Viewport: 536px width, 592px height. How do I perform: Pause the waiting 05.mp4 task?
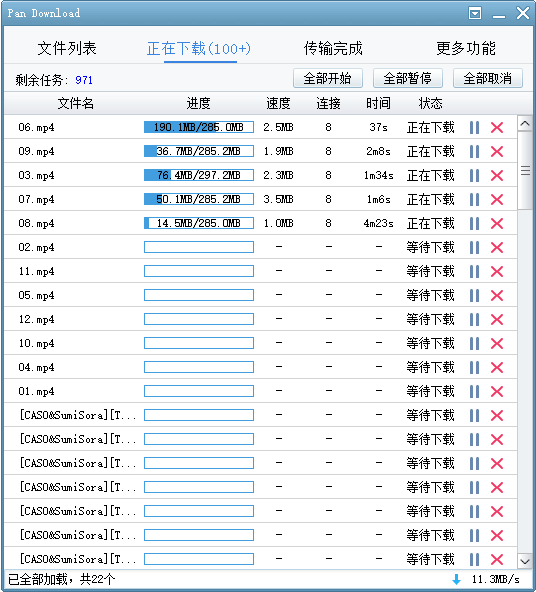click(474, 295)
